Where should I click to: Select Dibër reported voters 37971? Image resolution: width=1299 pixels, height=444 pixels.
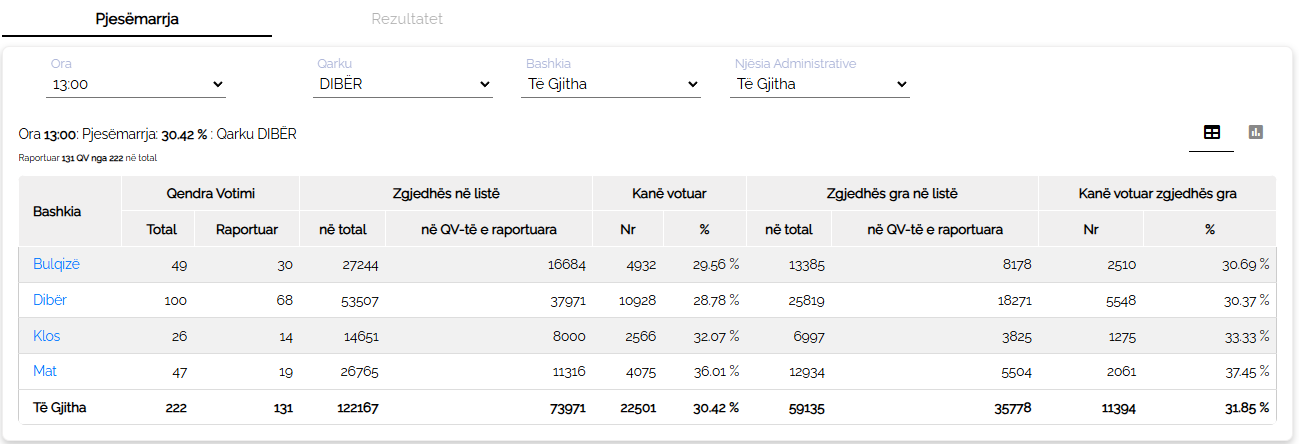[566, 300]
